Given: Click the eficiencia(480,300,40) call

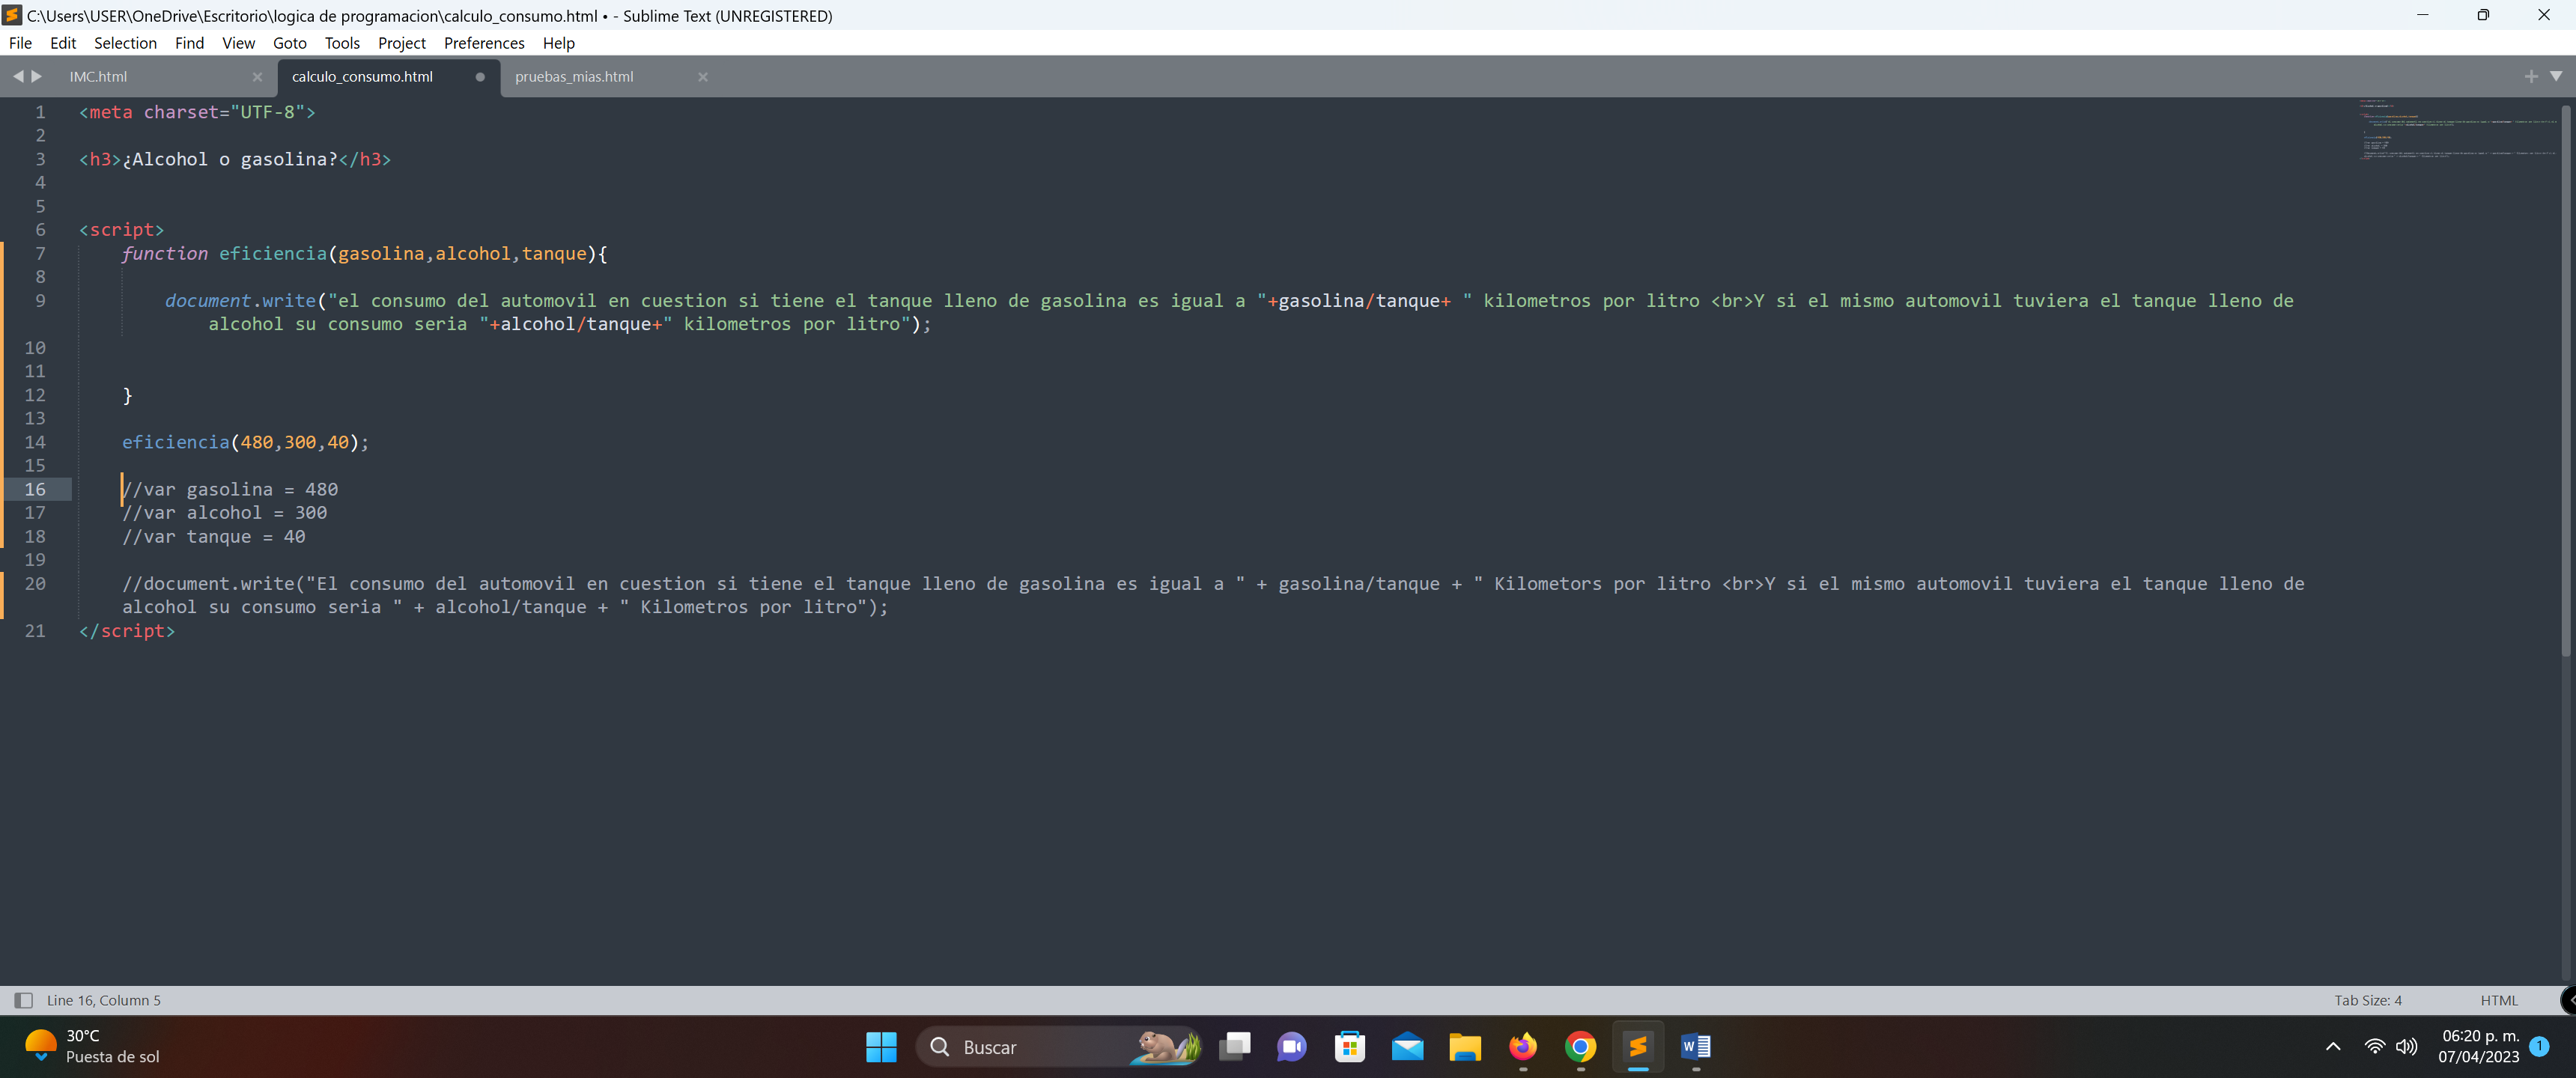Looking at the screenshot, I should tap(245, 442).
